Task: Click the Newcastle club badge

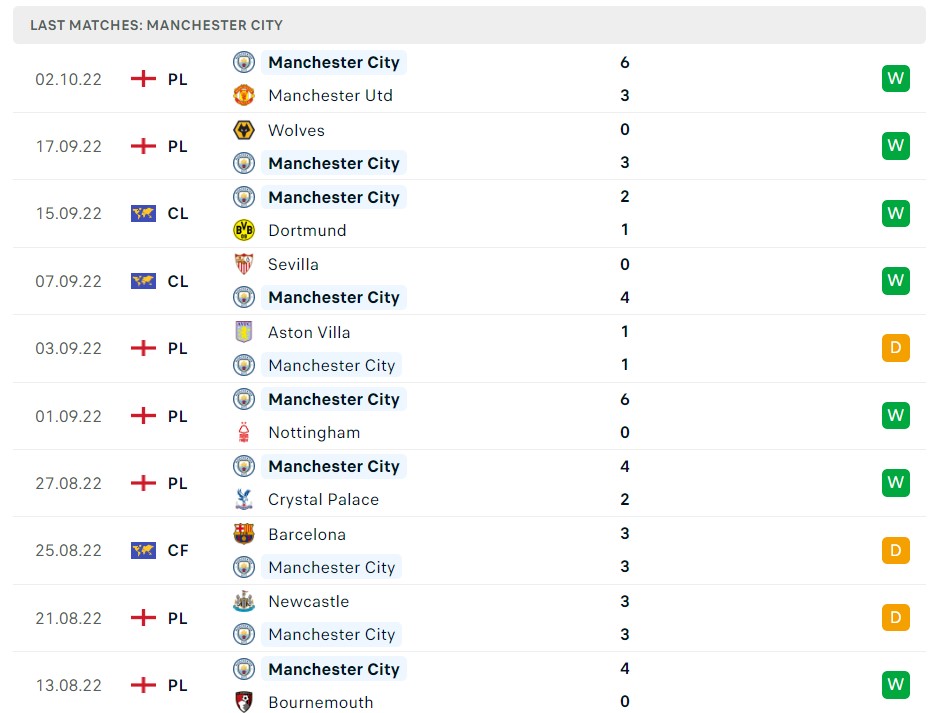Action: click(x=243, y=601)
